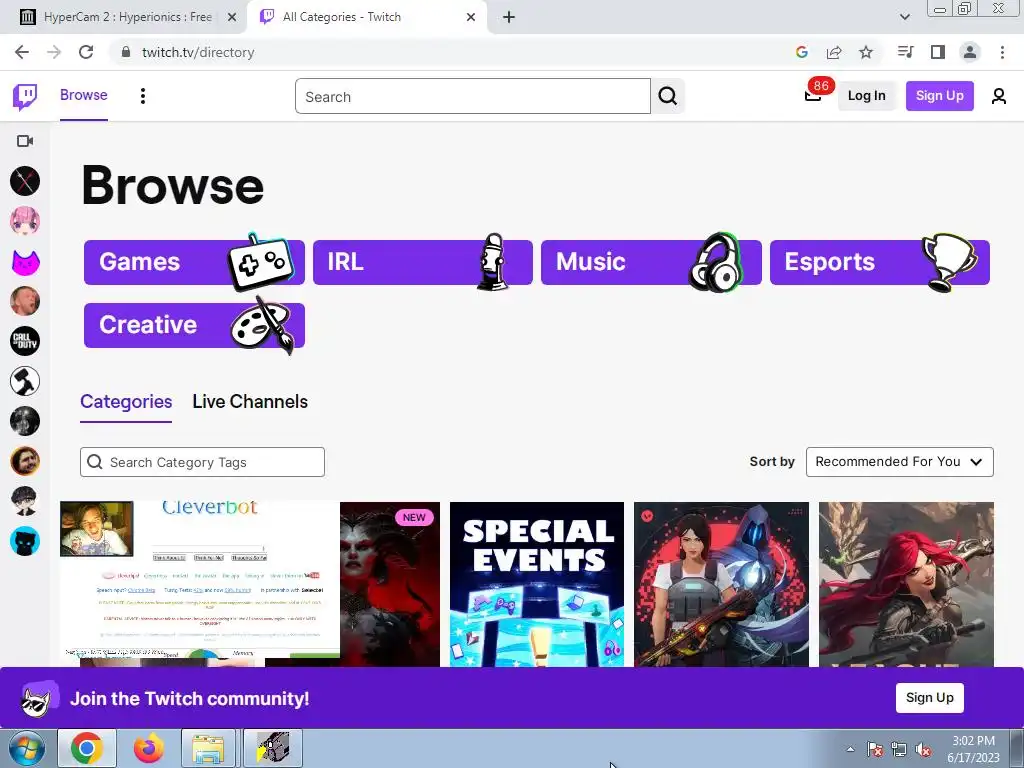Bookmark this page with the star icon
The image size is (1024, 768).
[x=866, y=52]
